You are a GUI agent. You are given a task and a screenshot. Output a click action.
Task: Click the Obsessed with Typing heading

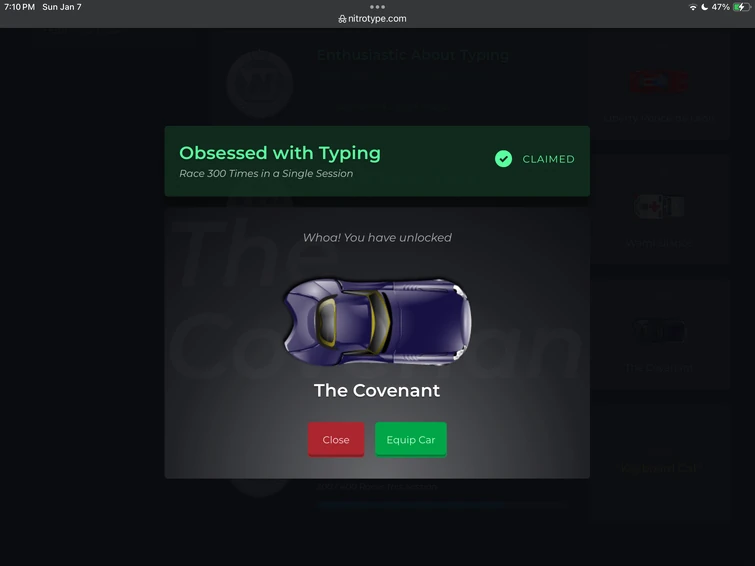280,153
